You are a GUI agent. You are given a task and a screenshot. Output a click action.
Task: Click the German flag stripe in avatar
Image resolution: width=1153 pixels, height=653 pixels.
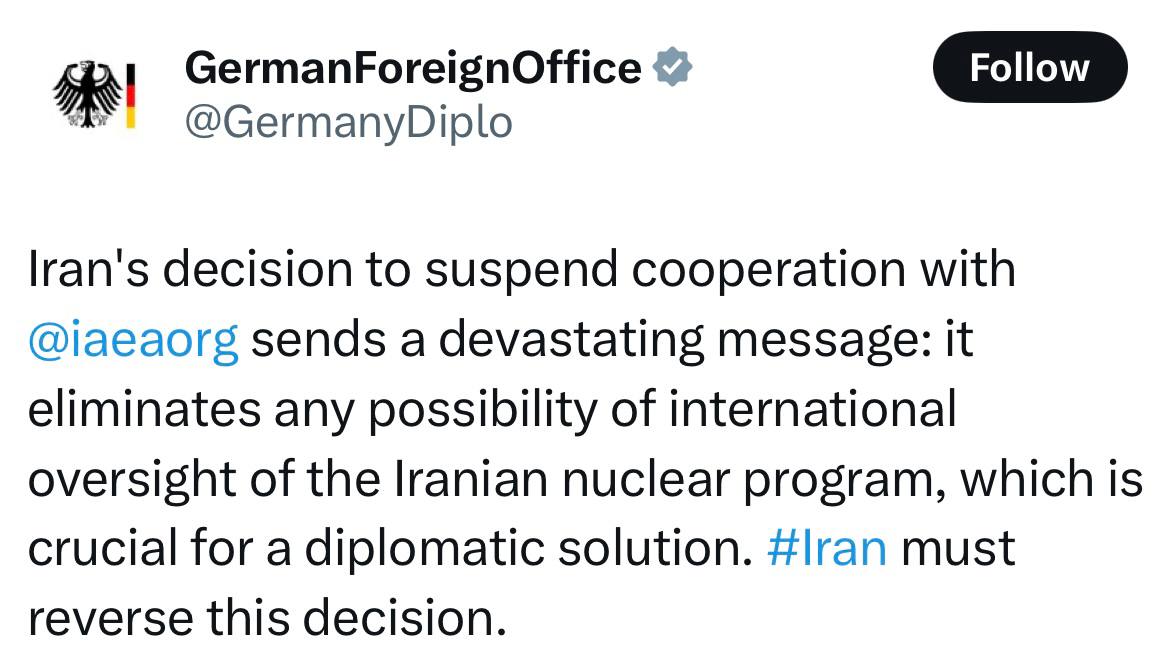131,96
